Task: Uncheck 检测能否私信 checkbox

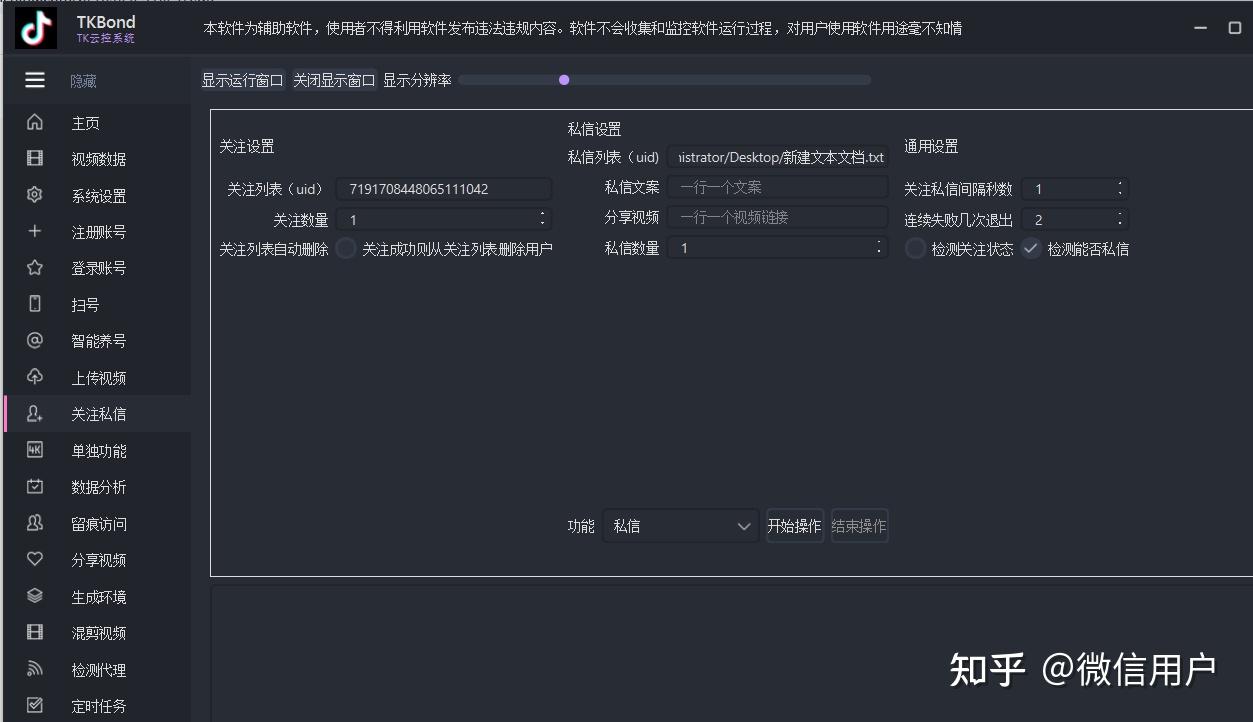Action: pyautogui.click(x=1031, y=249)
